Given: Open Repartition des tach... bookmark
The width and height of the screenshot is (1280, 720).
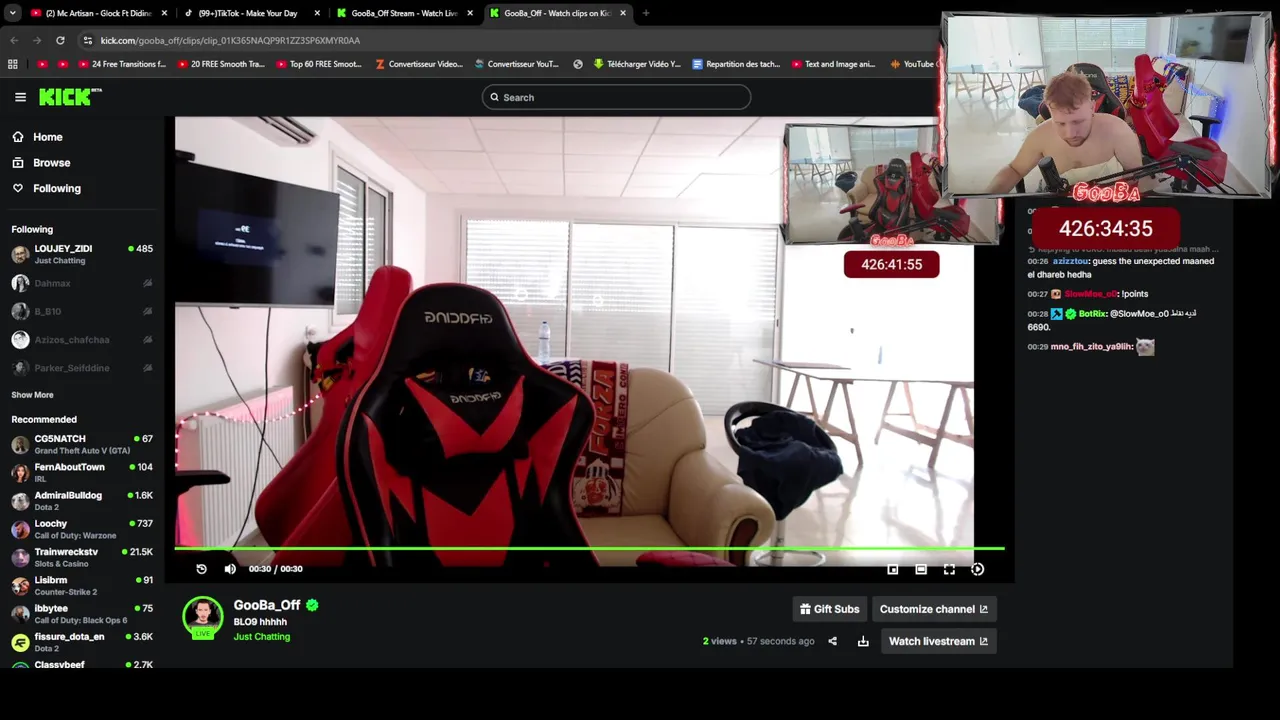Looking at the screenshot, I should click(736, 64).
